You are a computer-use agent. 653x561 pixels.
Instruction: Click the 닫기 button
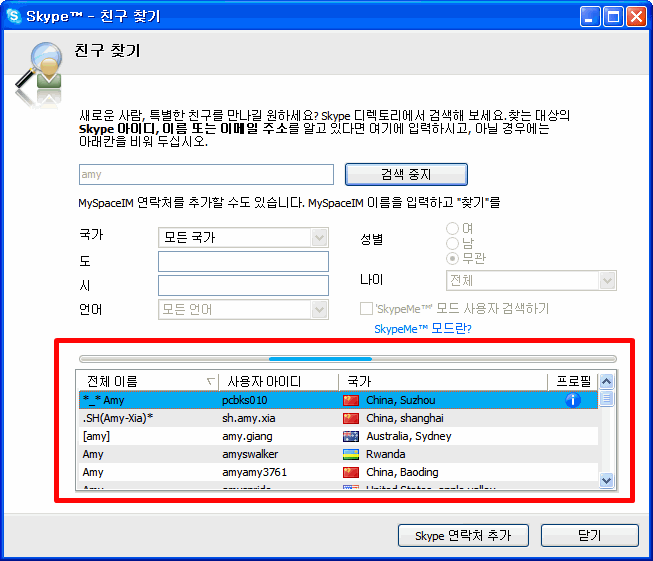point(589,535)
